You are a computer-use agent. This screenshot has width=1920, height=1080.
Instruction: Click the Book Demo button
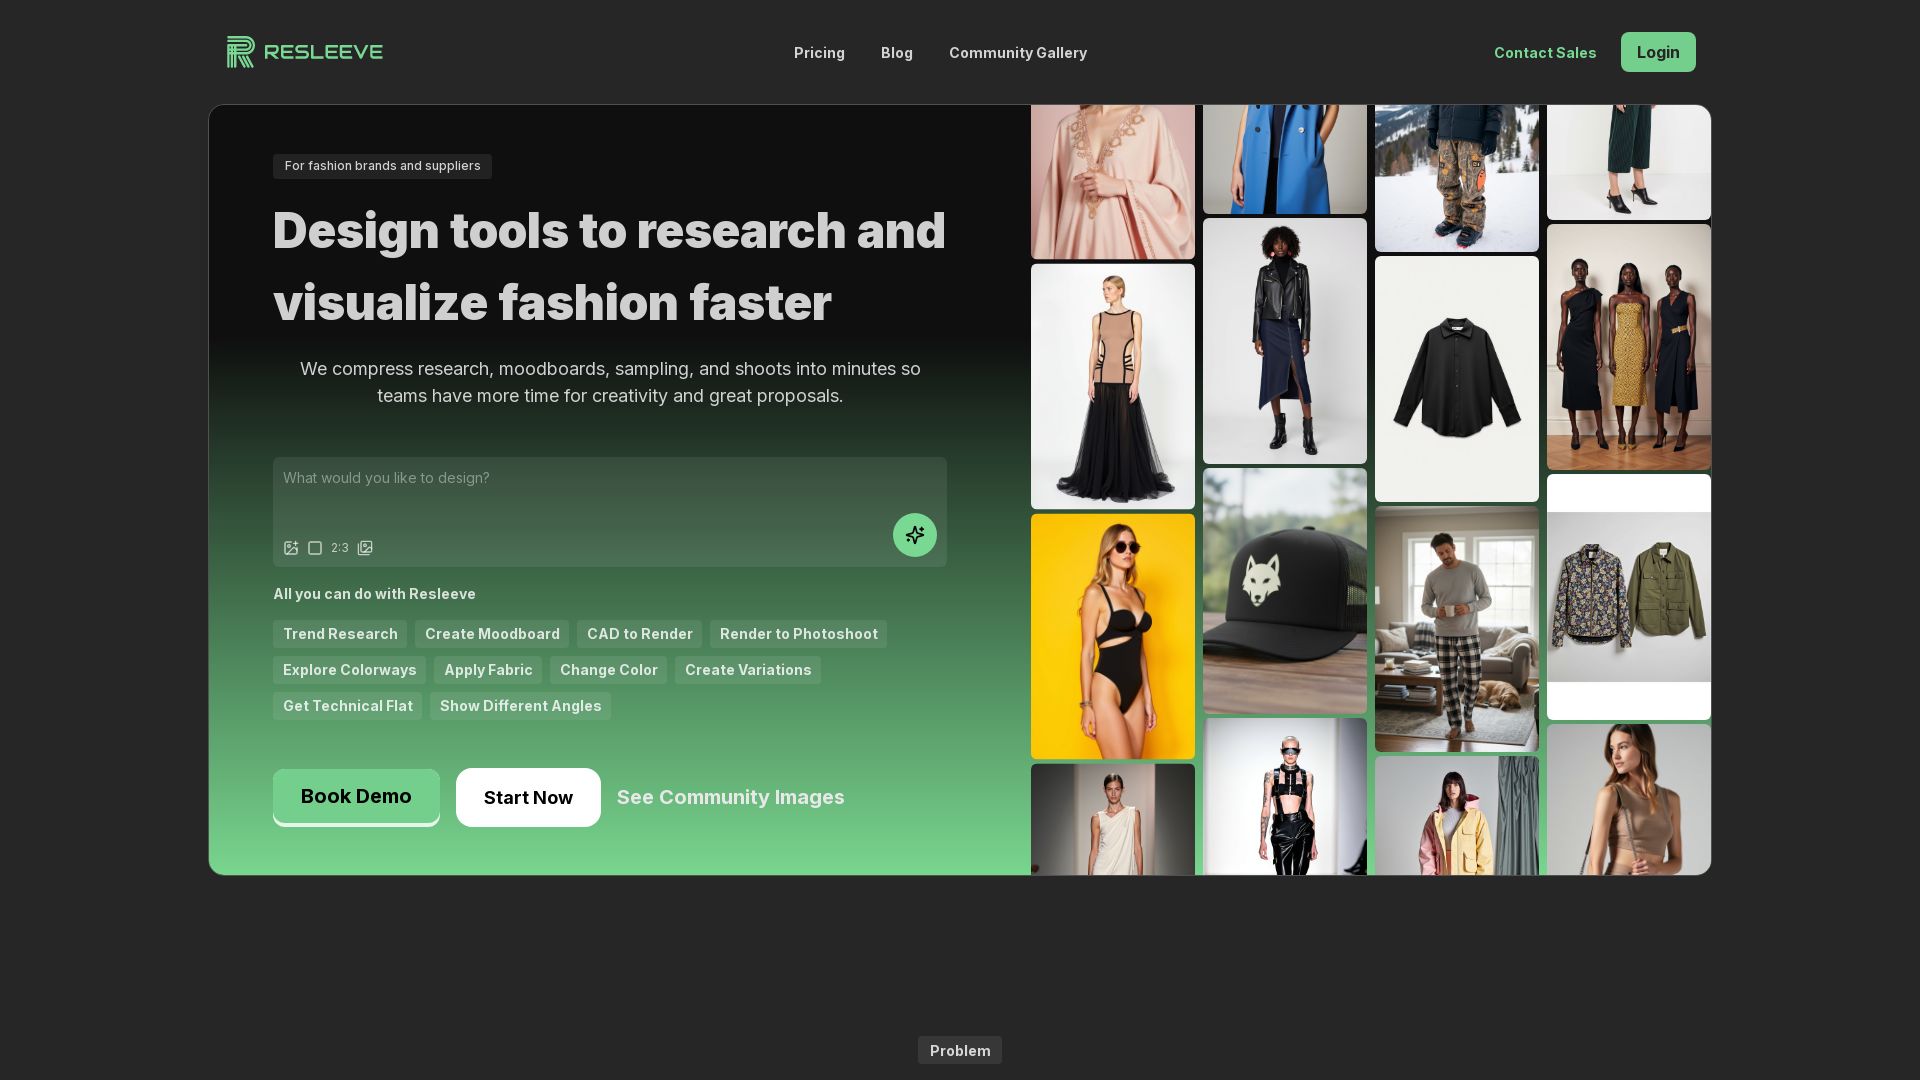356,797
